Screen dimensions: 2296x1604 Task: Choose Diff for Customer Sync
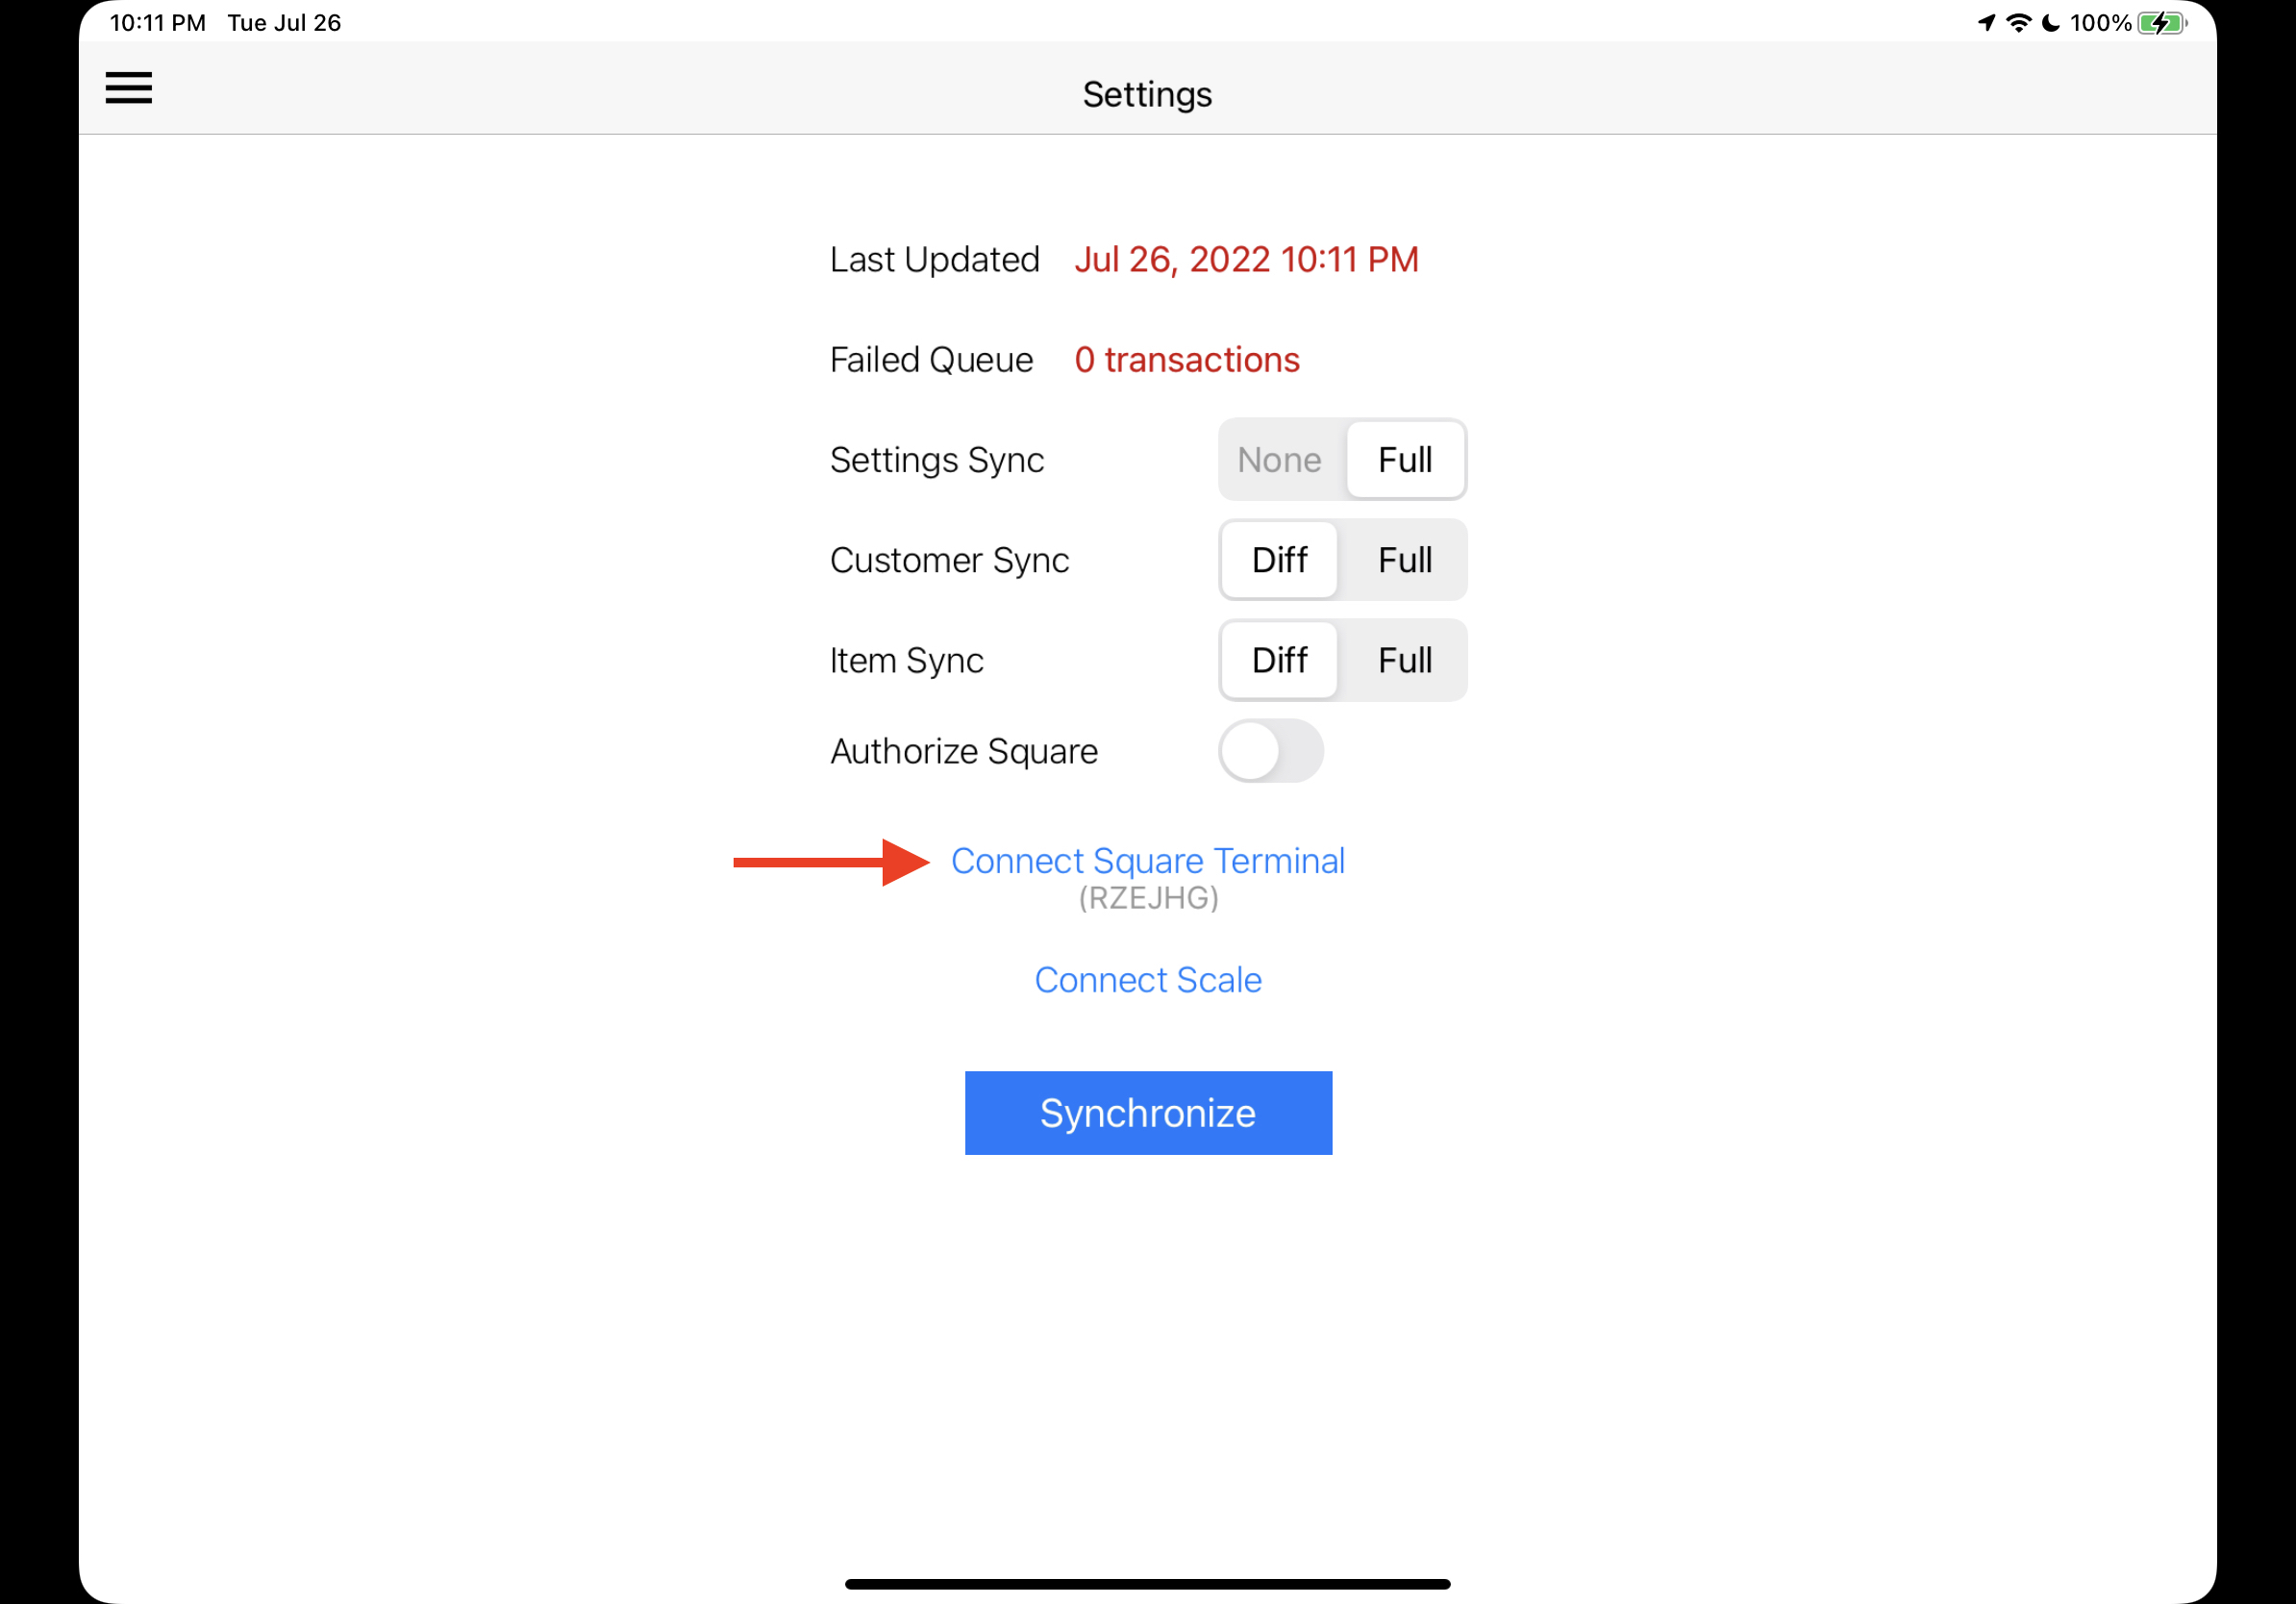click(x=1279, y=560)
